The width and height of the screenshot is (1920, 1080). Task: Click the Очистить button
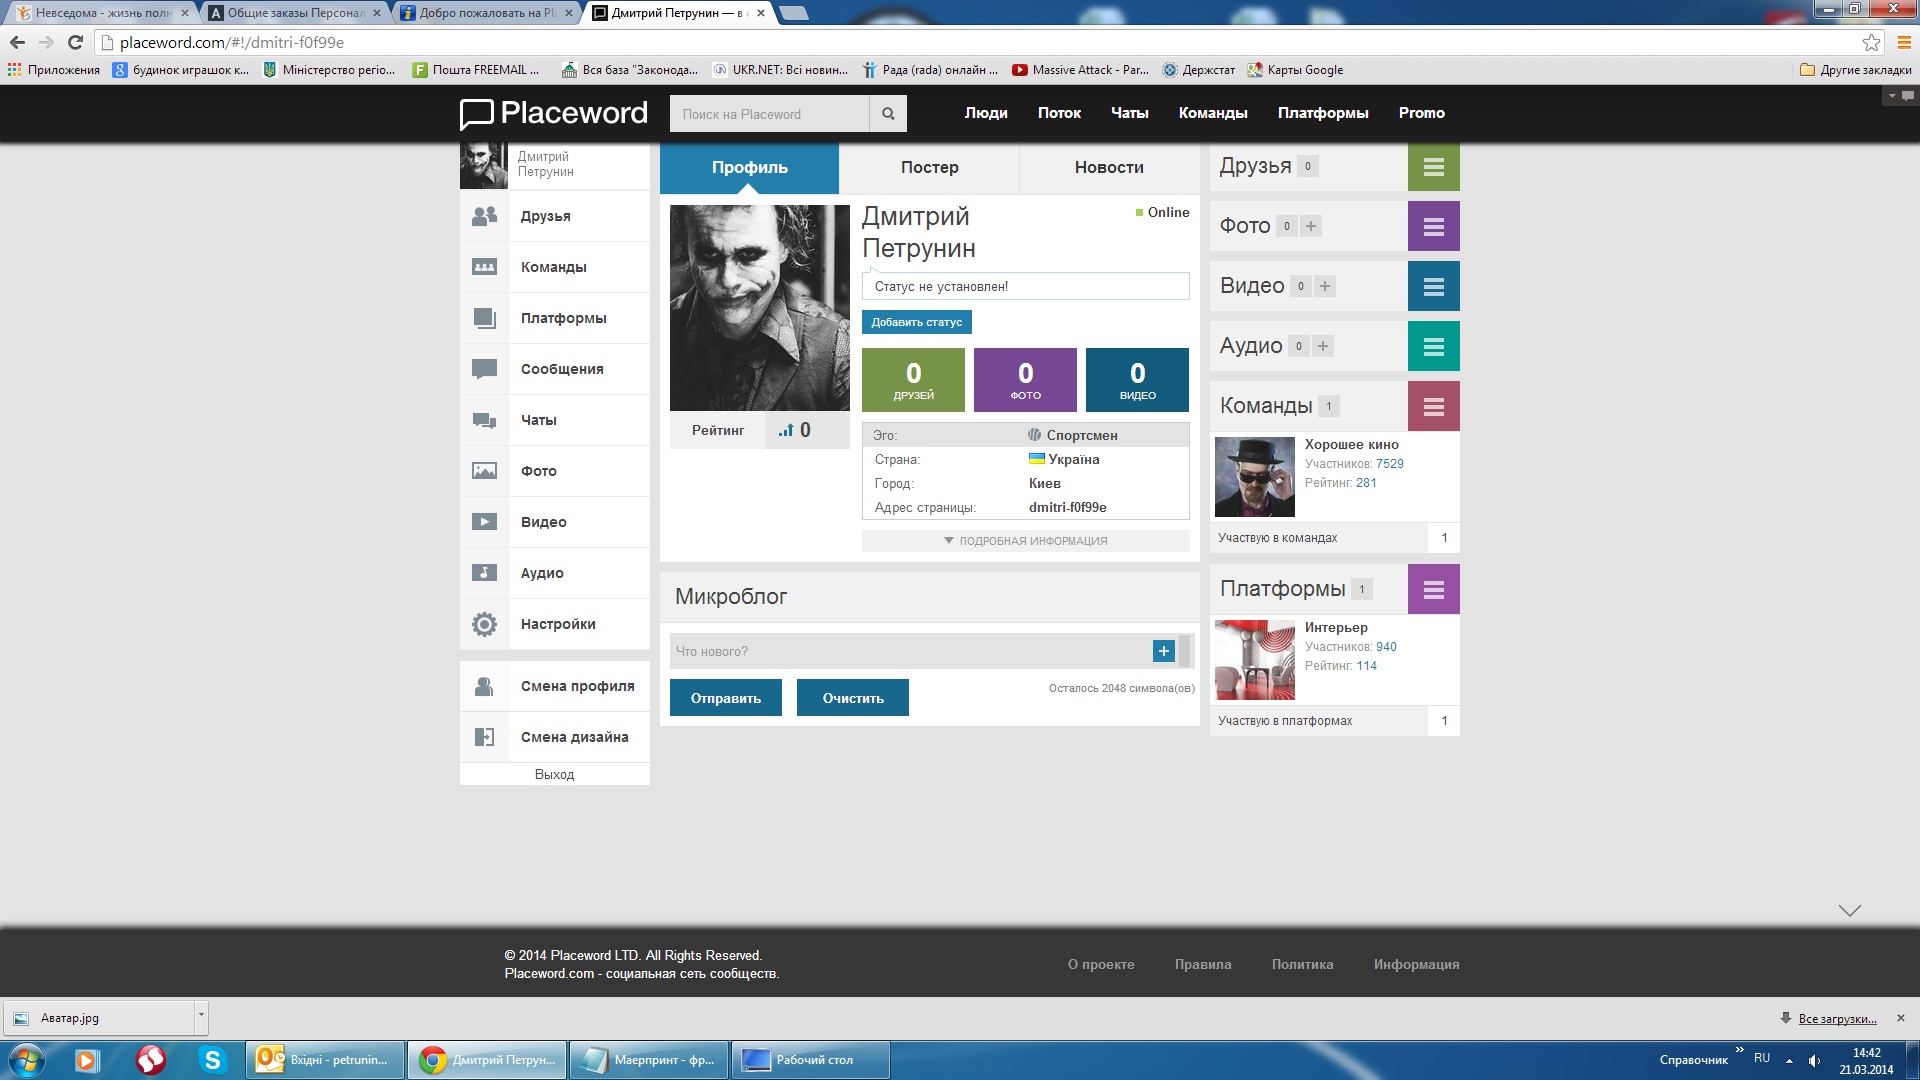click(853, 698)
